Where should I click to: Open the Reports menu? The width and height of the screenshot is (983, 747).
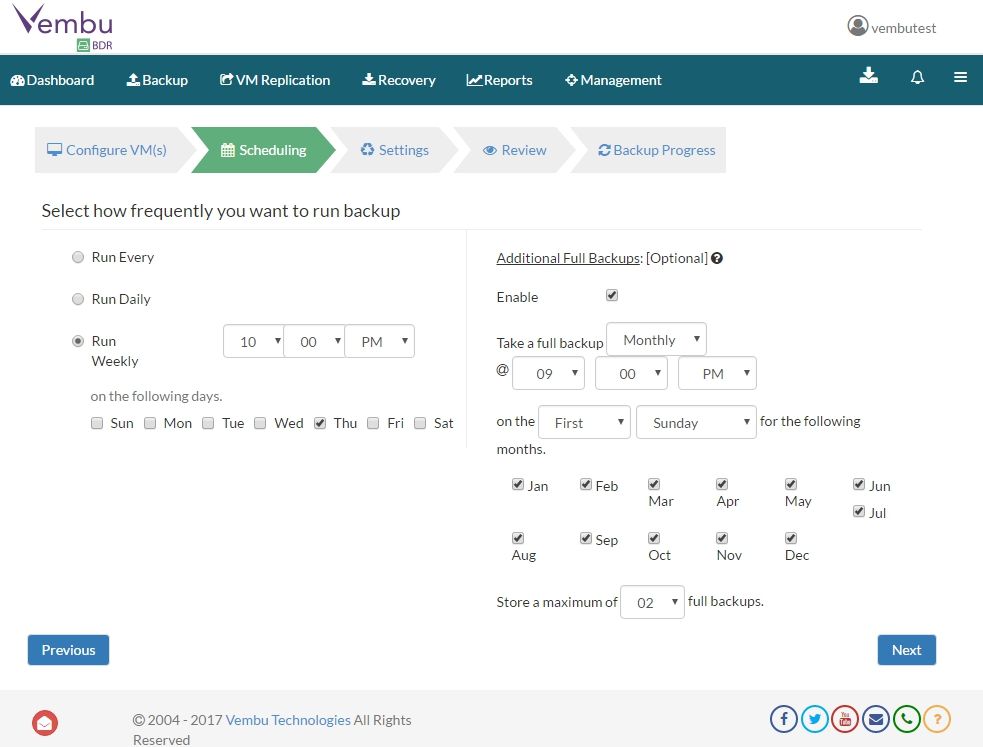(x=499, y=80)
